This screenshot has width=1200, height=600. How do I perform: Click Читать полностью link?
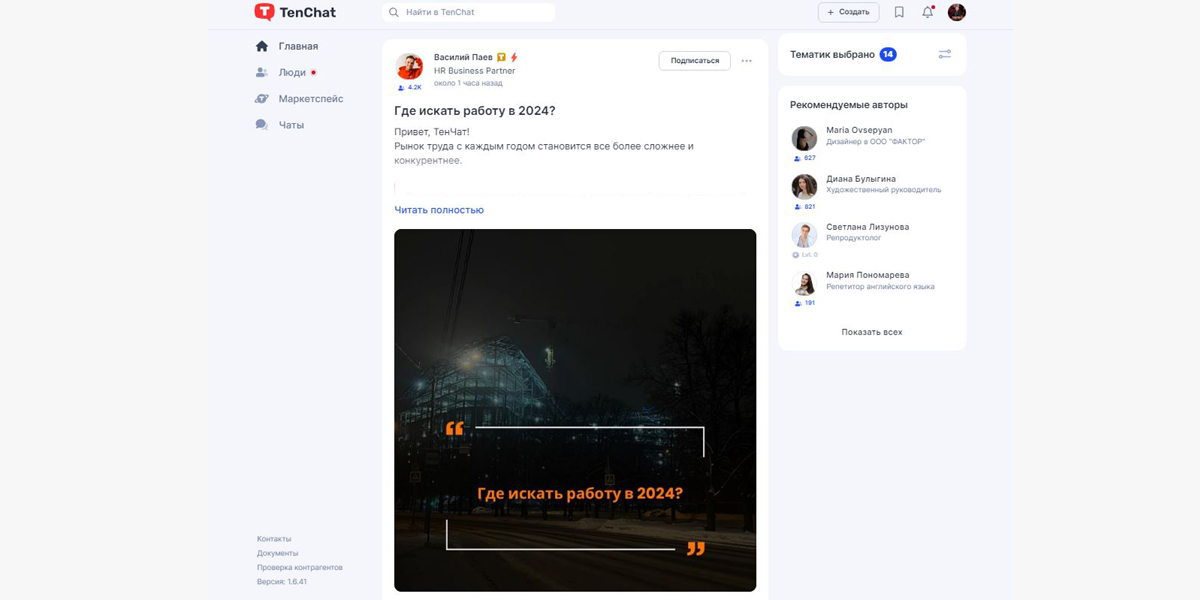click(439, 210)
